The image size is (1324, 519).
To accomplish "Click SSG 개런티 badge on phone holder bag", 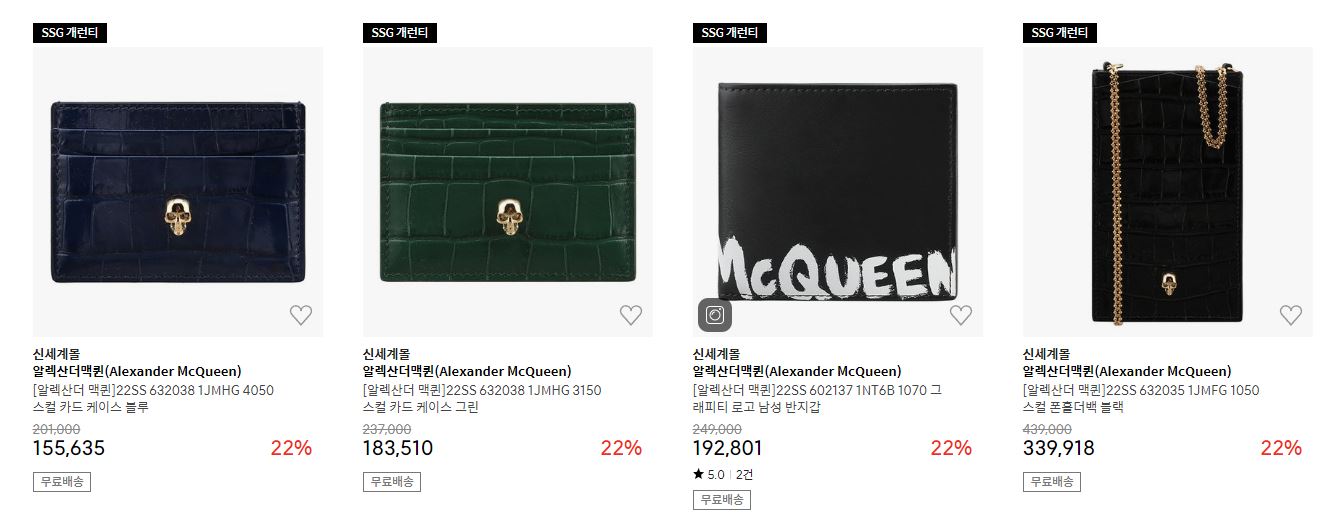I will pos(1060,33).
